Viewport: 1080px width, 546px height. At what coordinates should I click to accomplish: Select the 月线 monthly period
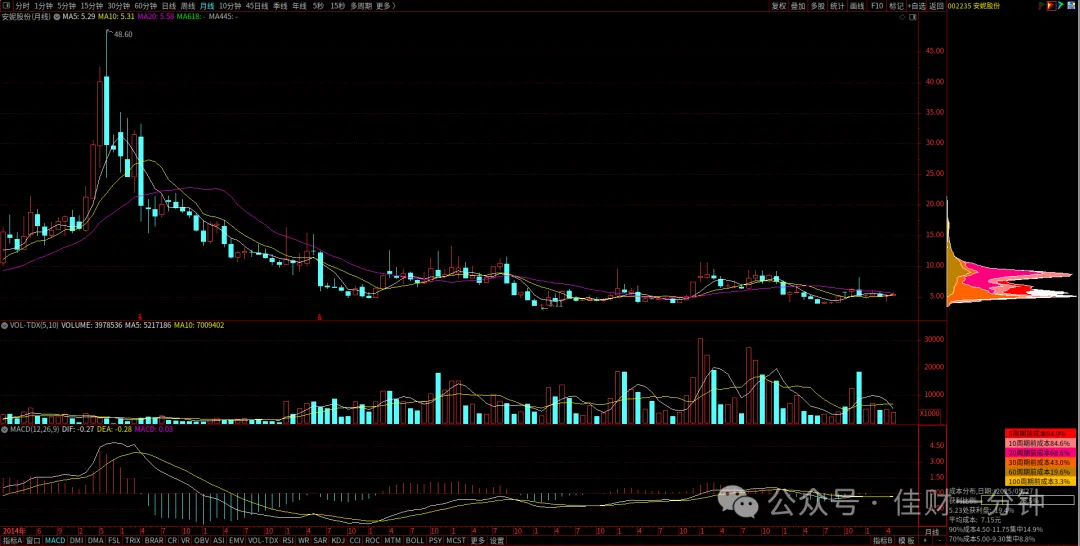207,6
